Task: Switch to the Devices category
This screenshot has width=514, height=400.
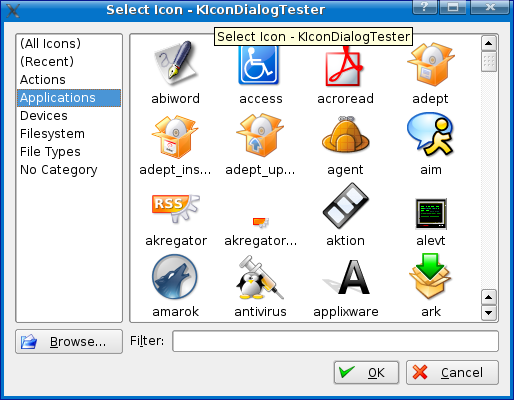Action: tap(69, 115)
